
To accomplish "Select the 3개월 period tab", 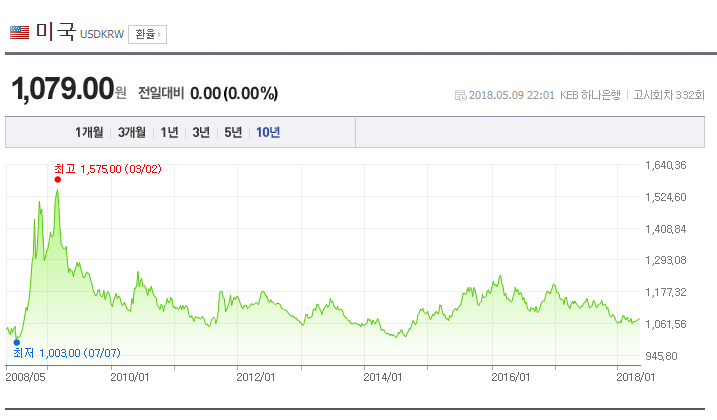I will [x=132, y=132].
